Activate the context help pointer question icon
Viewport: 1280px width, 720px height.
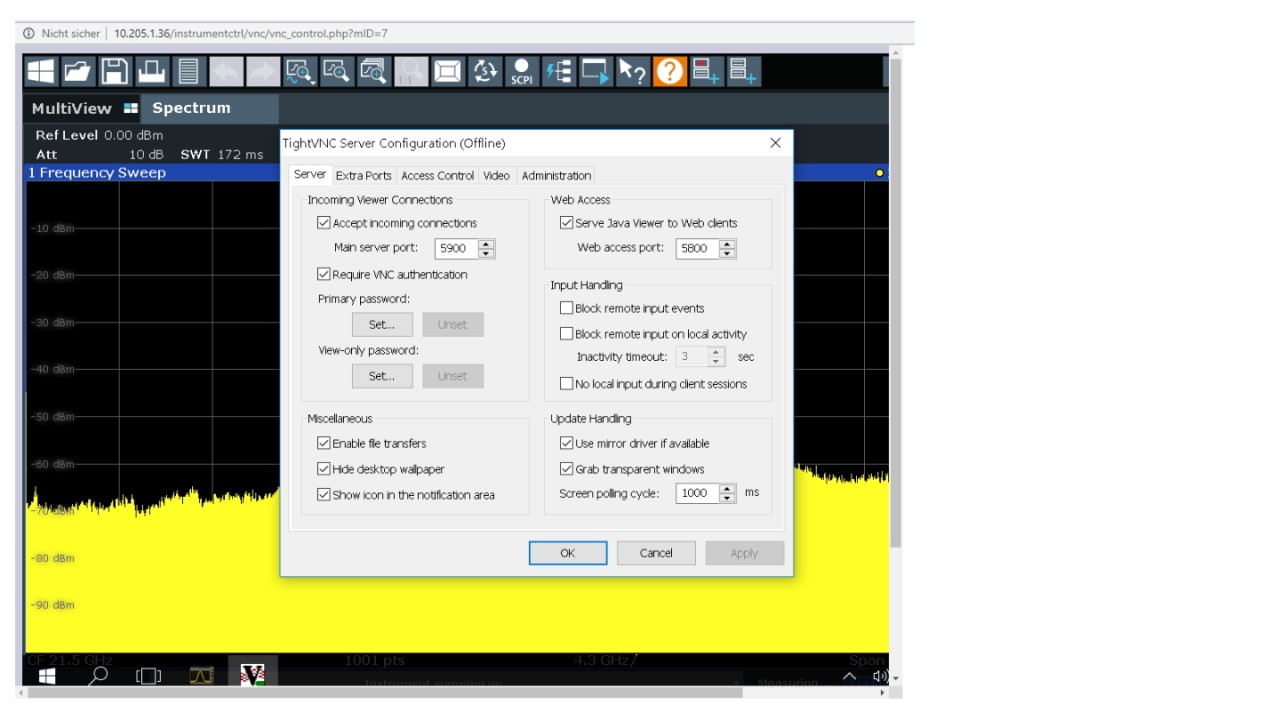[632, 71]
